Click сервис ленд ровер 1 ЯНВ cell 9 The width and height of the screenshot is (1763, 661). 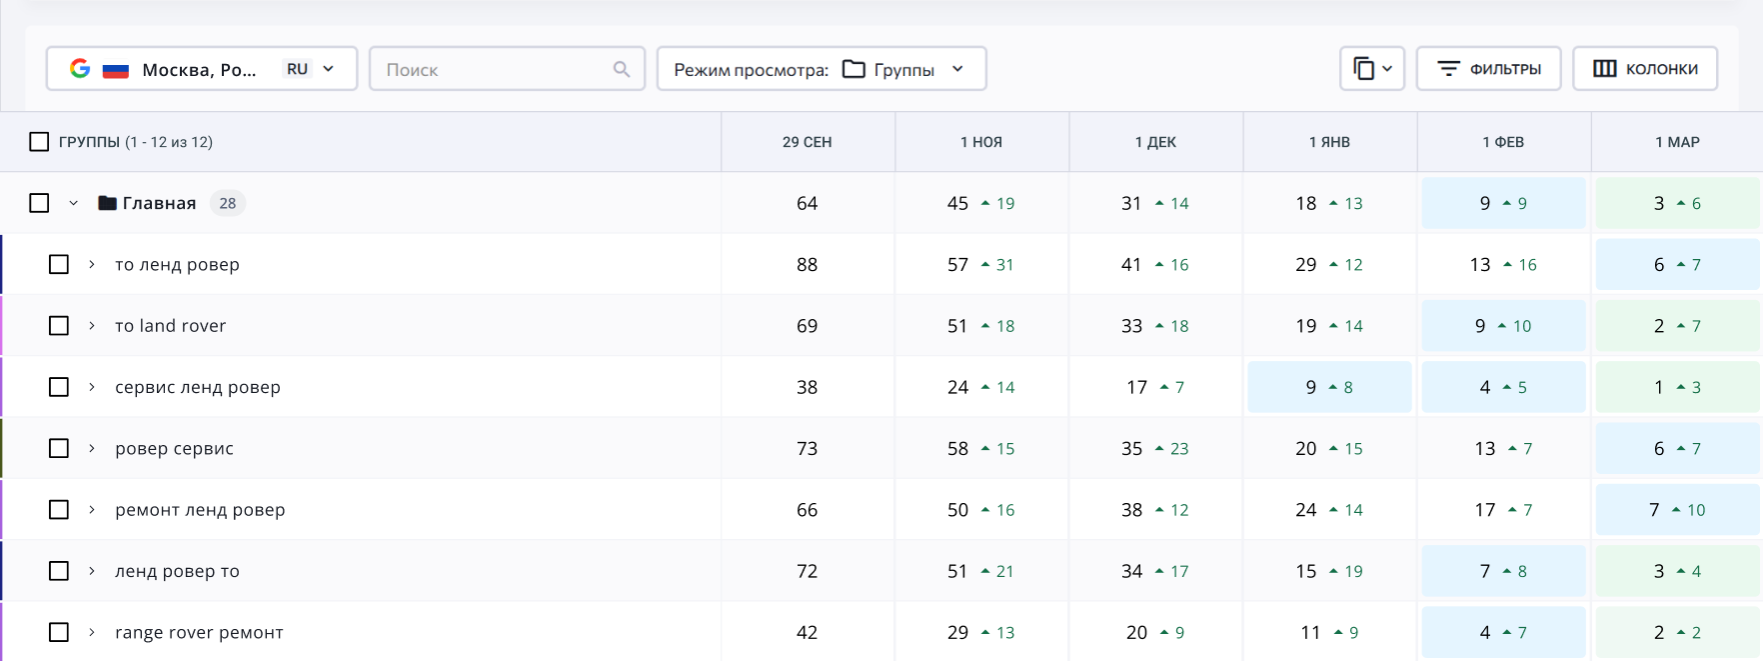pyautogui.click(x=1329, y=387)
